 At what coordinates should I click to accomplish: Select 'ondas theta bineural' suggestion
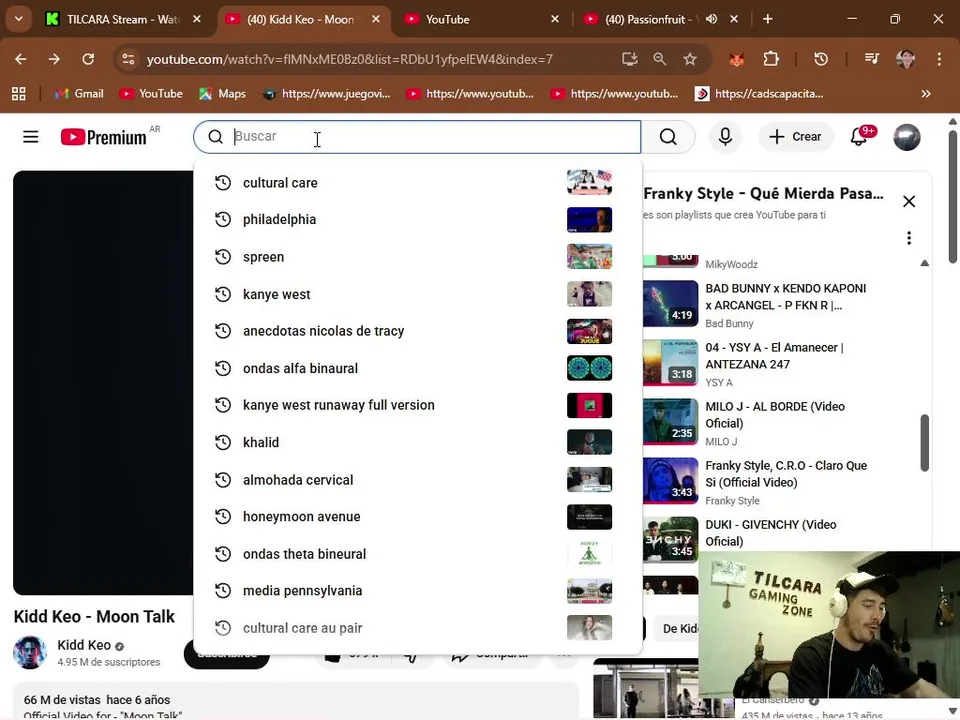click(418, 553)
